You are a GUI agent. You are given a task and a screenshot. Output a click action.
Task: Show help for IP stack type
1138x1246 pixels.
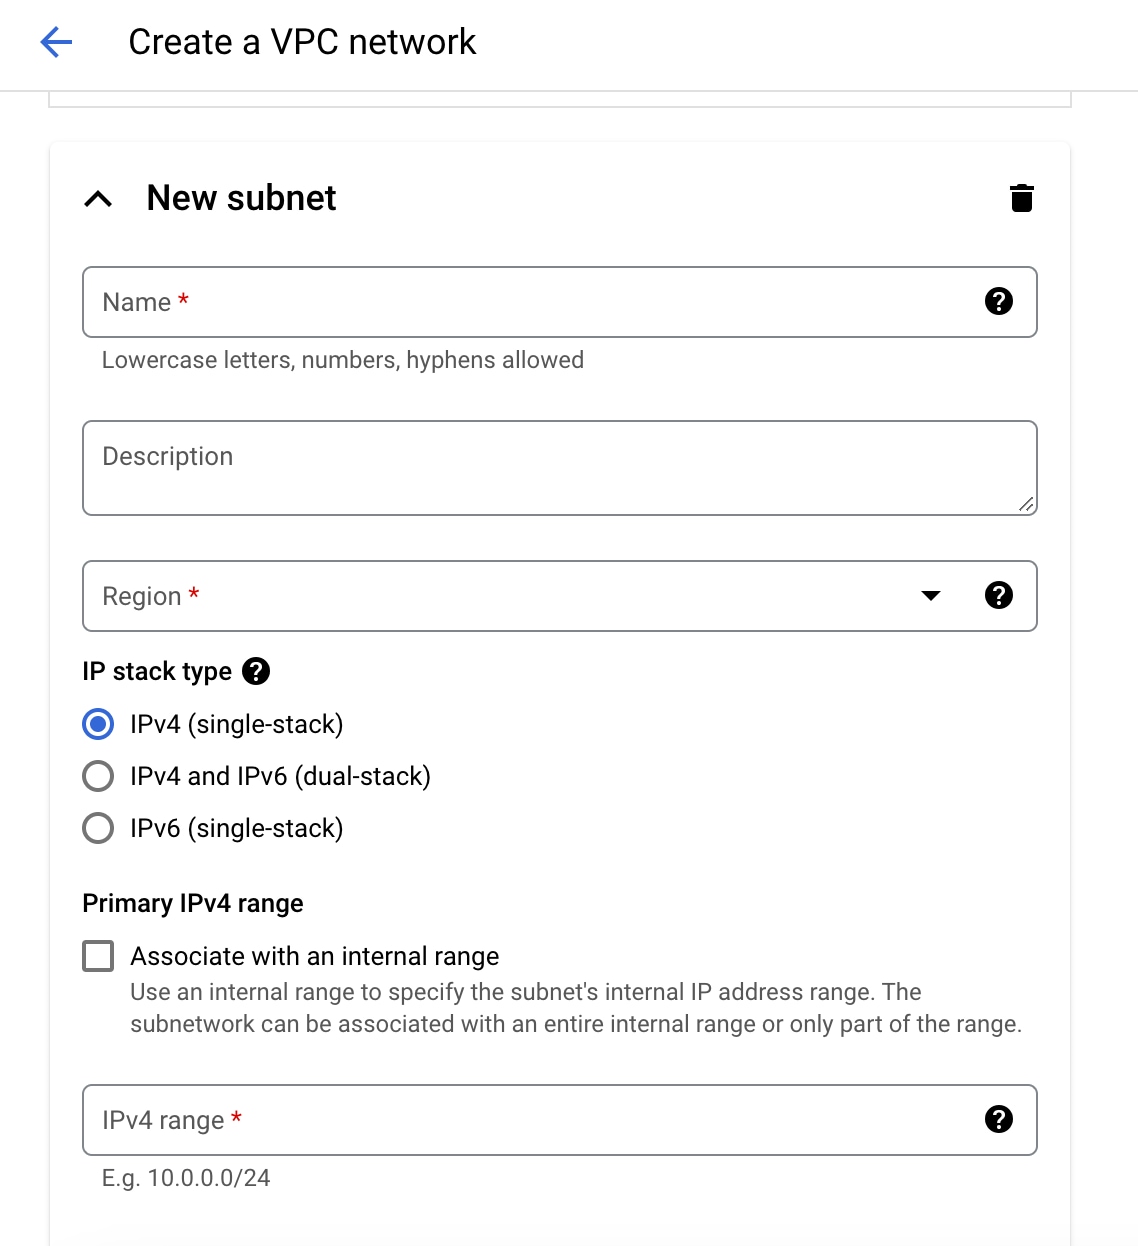pyautogui.click(x=256, y=671)
